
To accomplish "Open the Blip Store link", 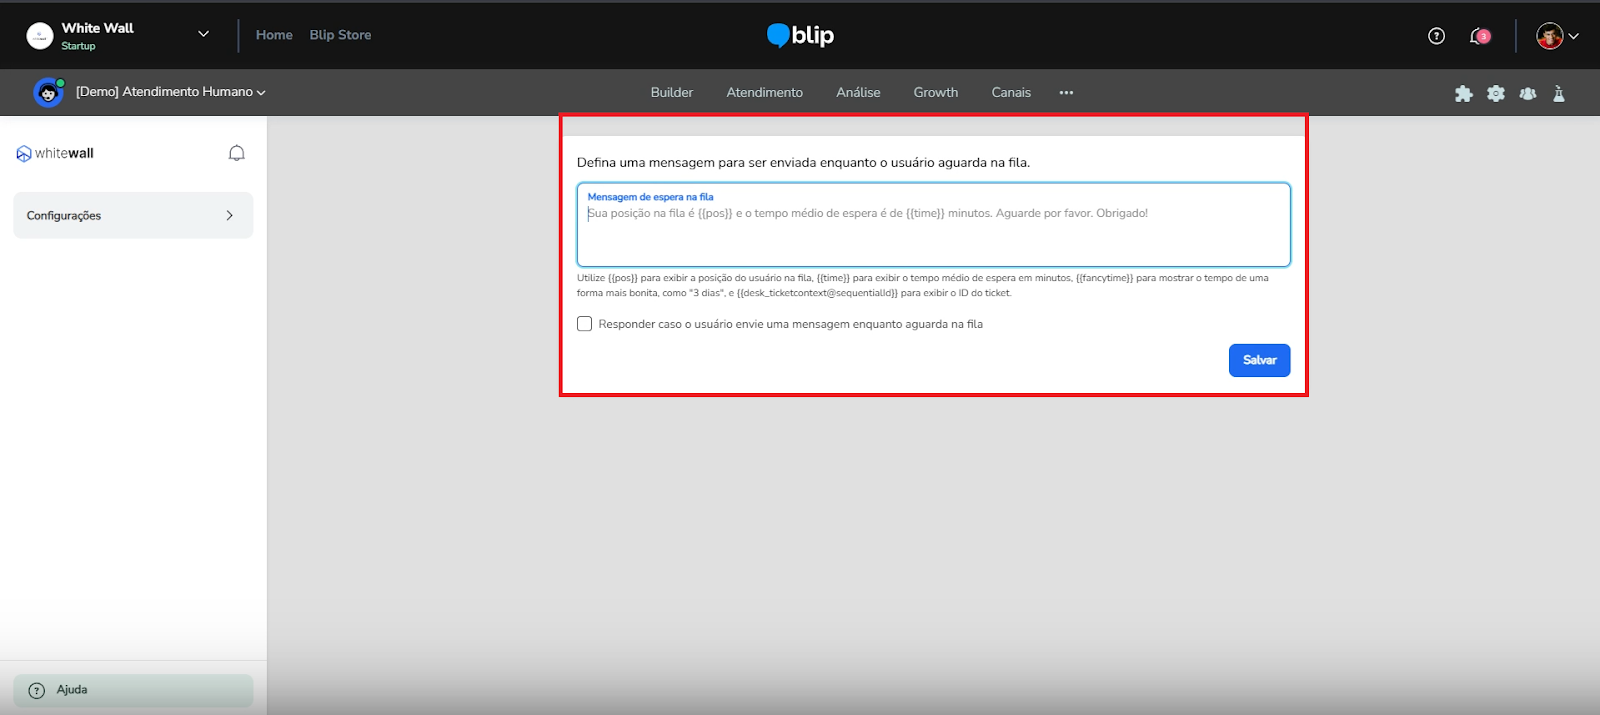I will (340, 35).
